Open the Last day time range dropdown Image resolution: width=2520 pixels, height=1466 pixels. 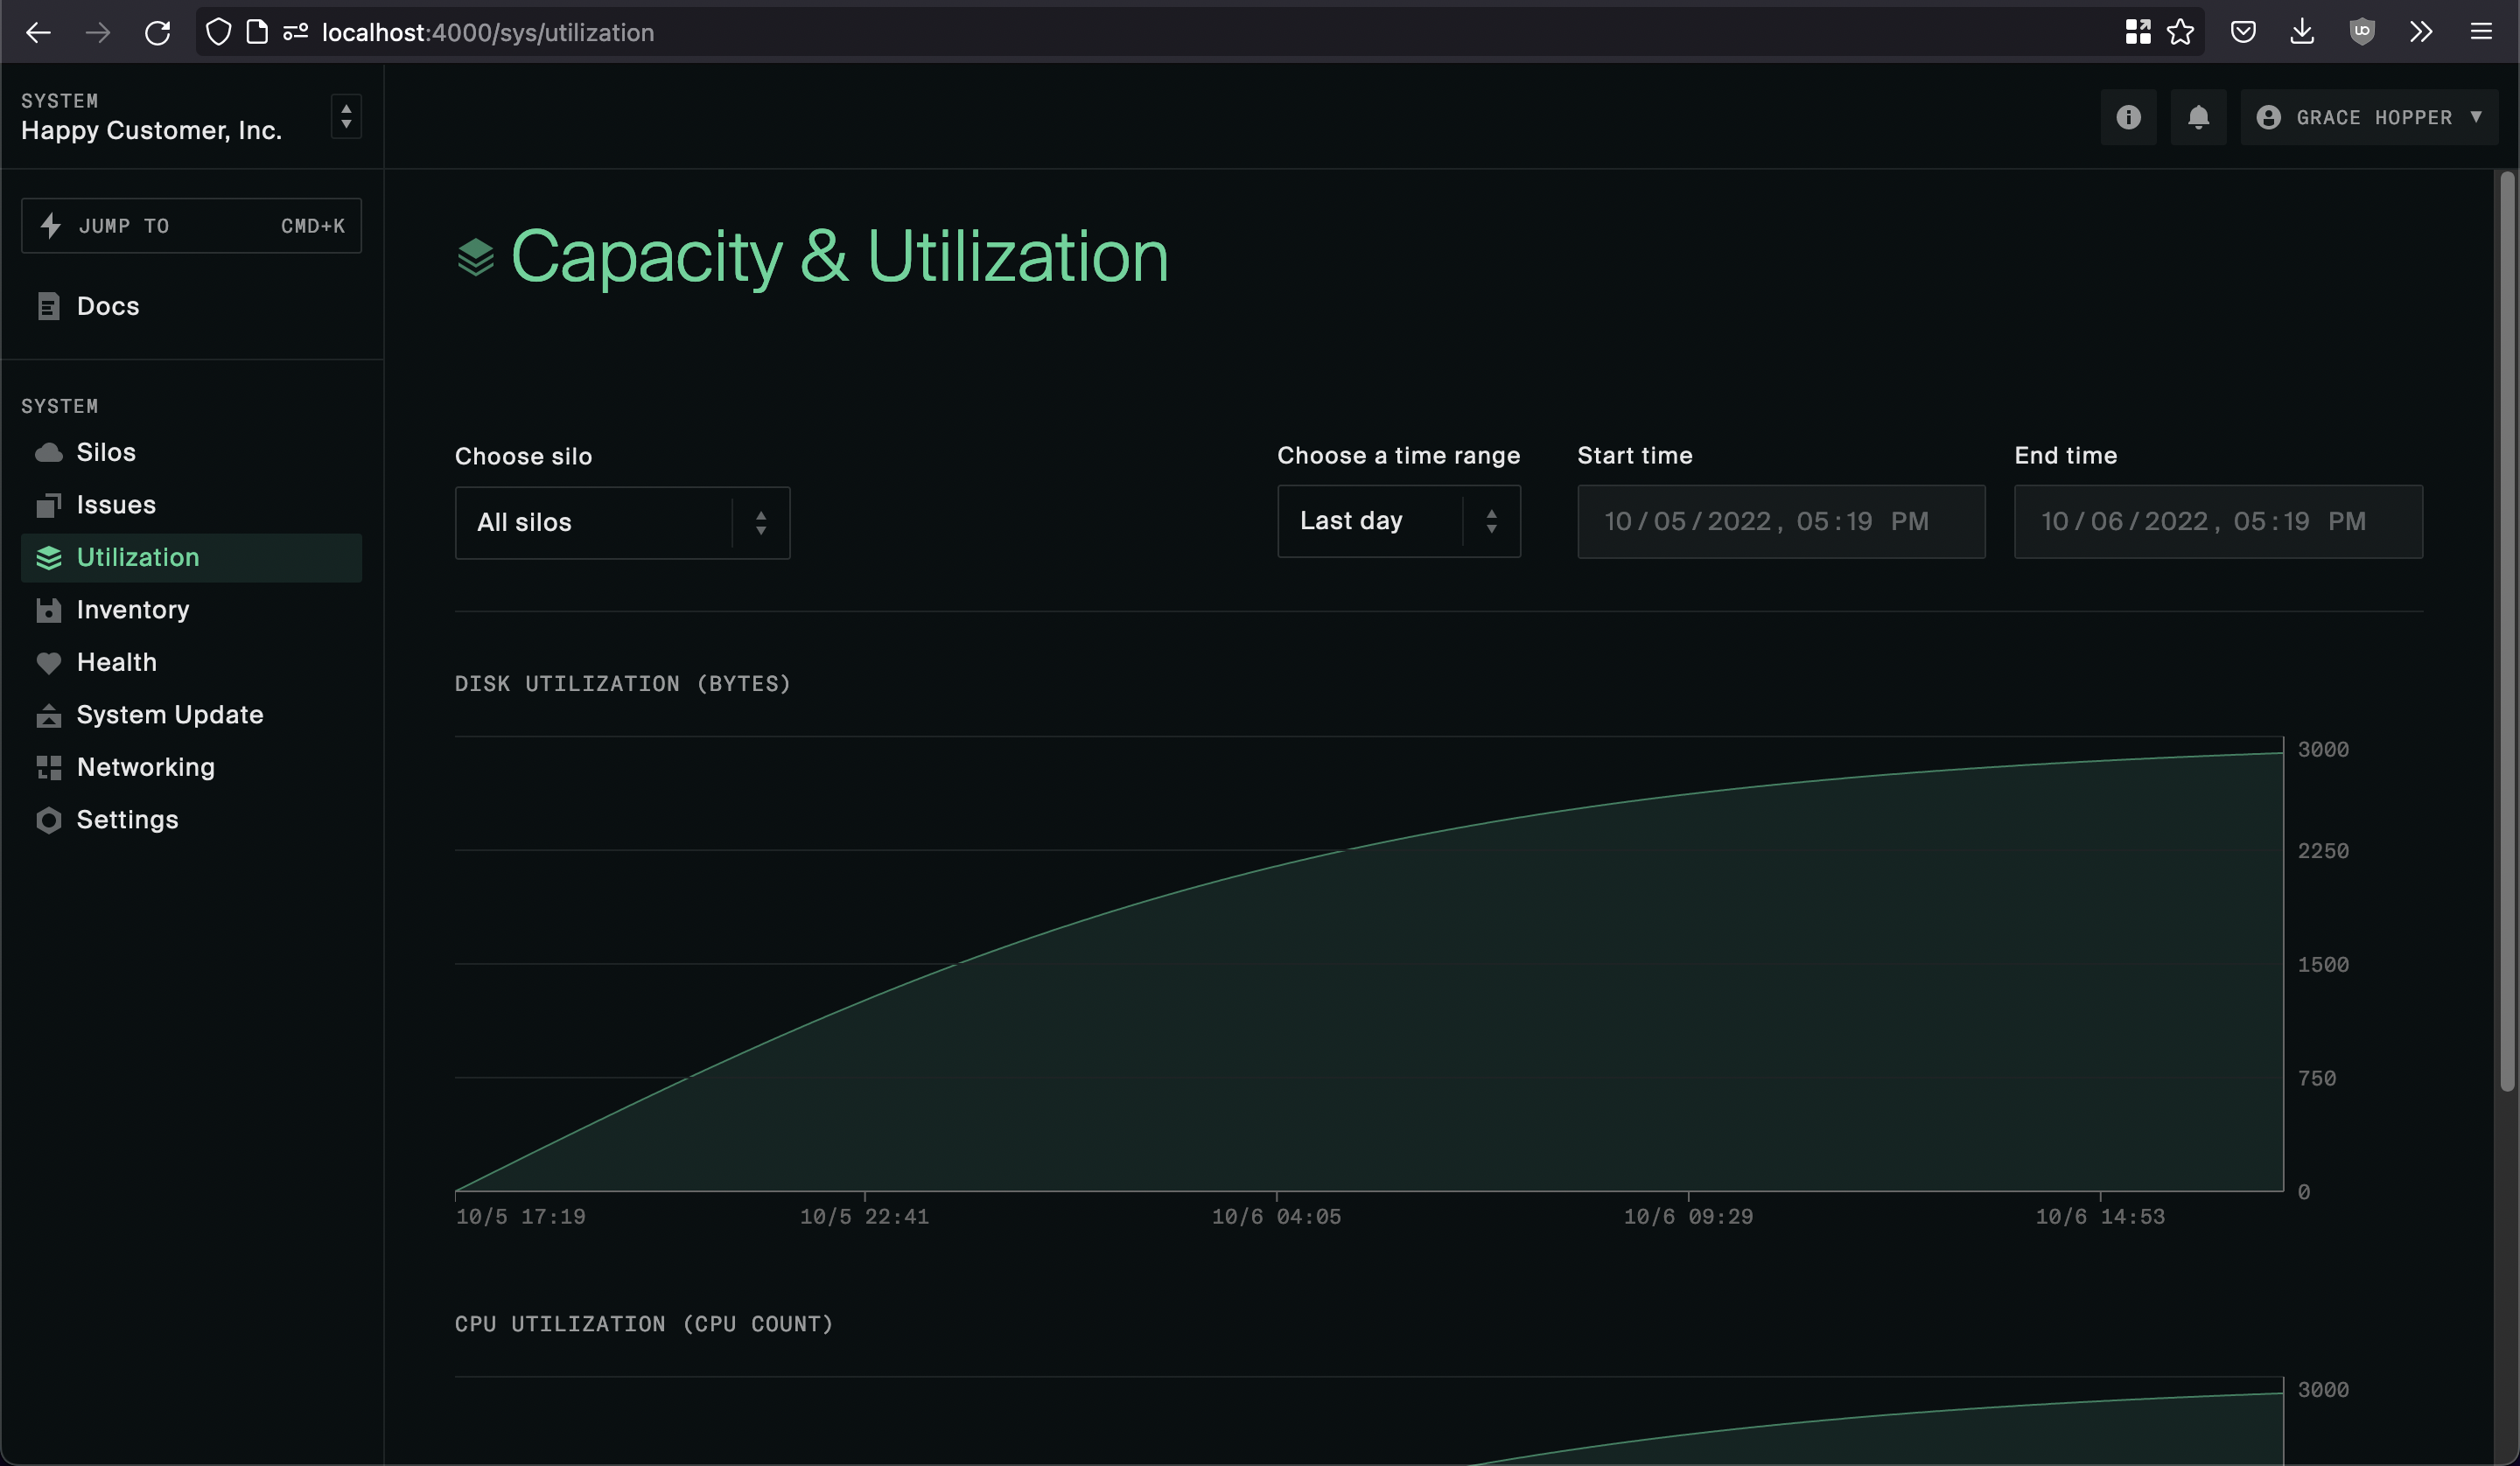pos(1398,521)
